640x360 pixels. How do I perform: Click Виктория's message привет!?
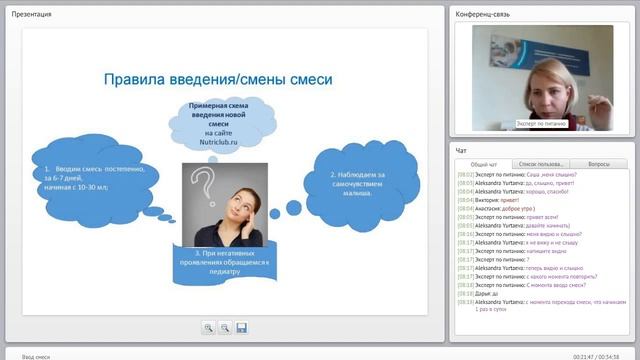click(509, 200)
